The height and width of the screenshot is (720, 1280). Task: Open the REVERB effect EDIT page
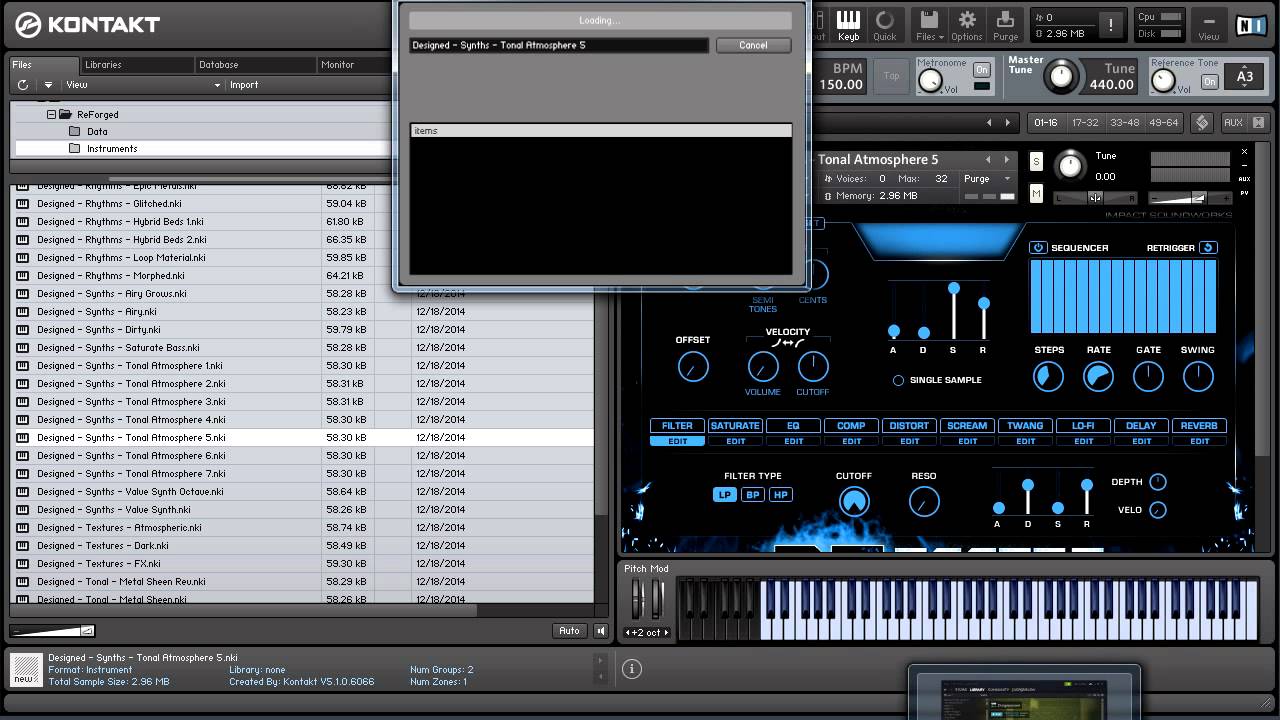(x=1199, y=441)
